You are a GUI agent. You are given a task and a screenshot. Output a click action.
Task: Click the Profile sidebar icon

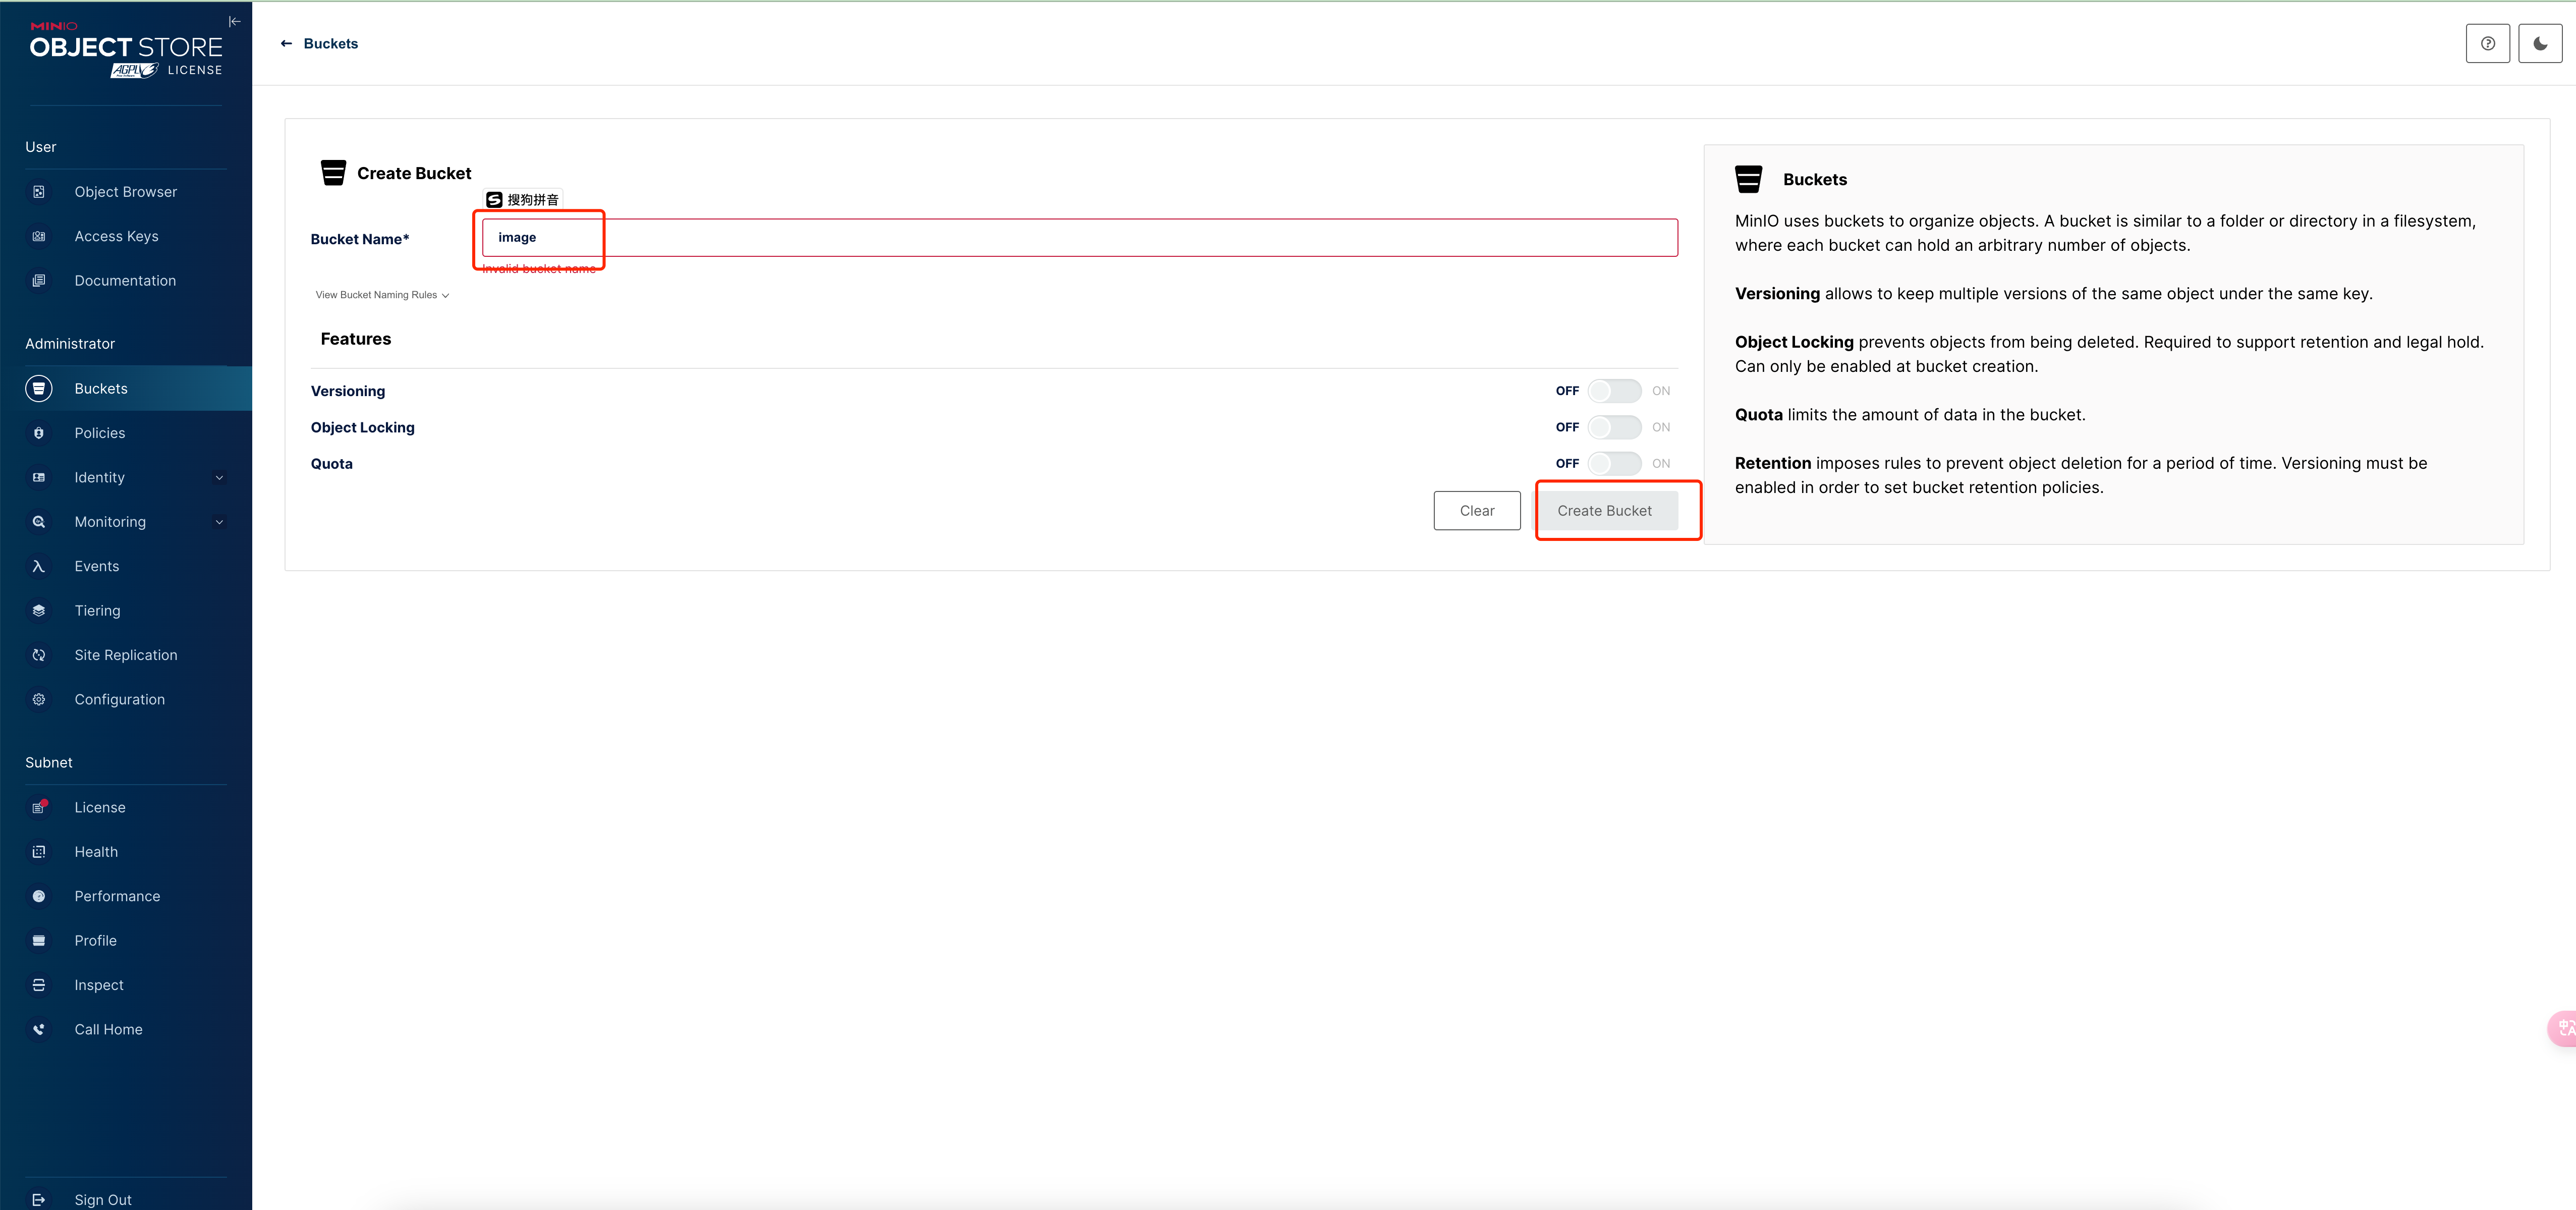coord(39,941)
